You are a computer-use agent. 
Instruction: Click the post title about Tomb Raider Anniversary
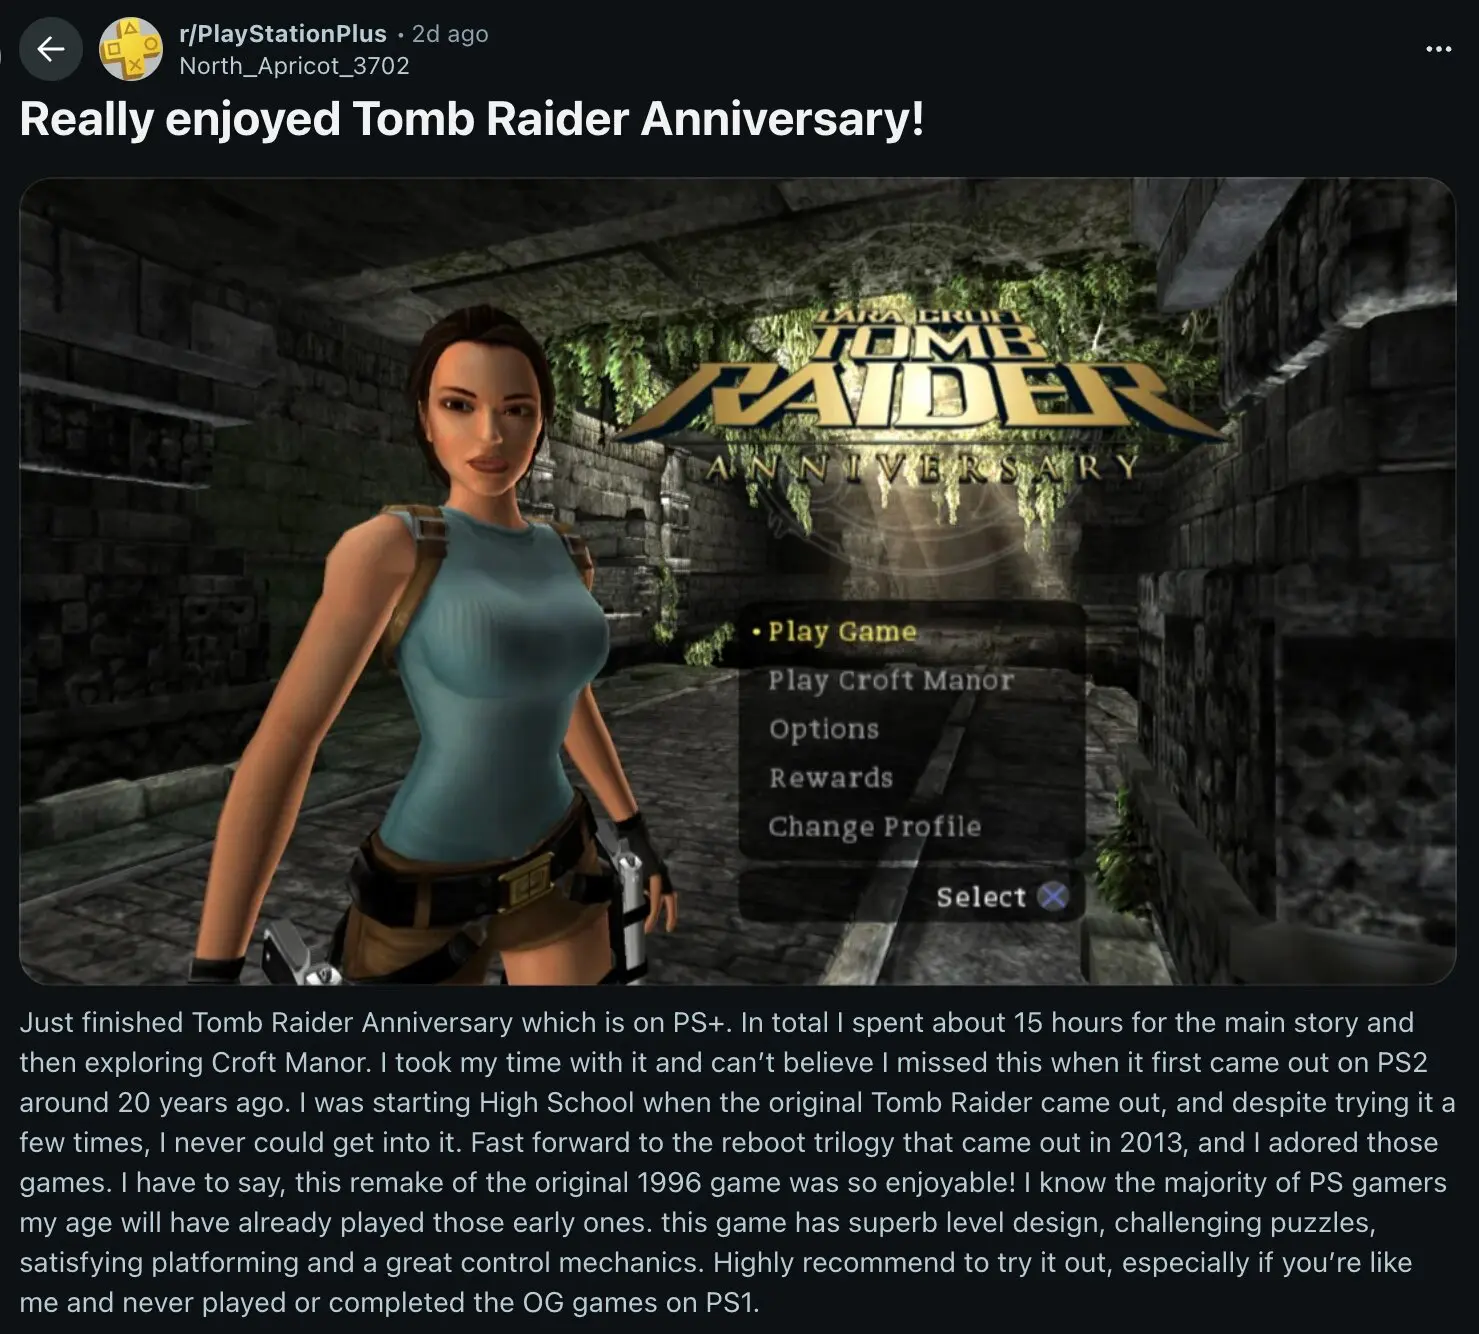[x=472, y=119]
